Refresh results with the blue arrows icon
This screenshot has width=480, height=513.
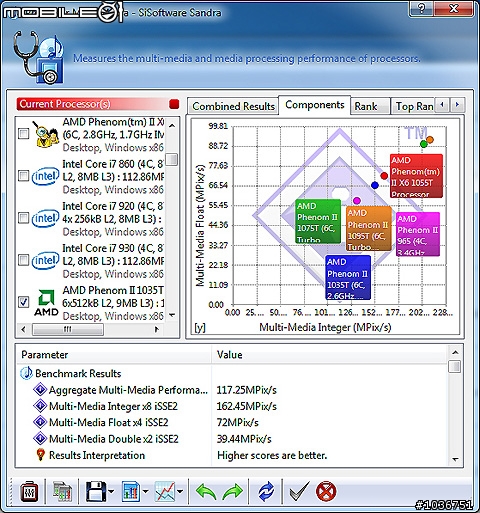point(266,492)
